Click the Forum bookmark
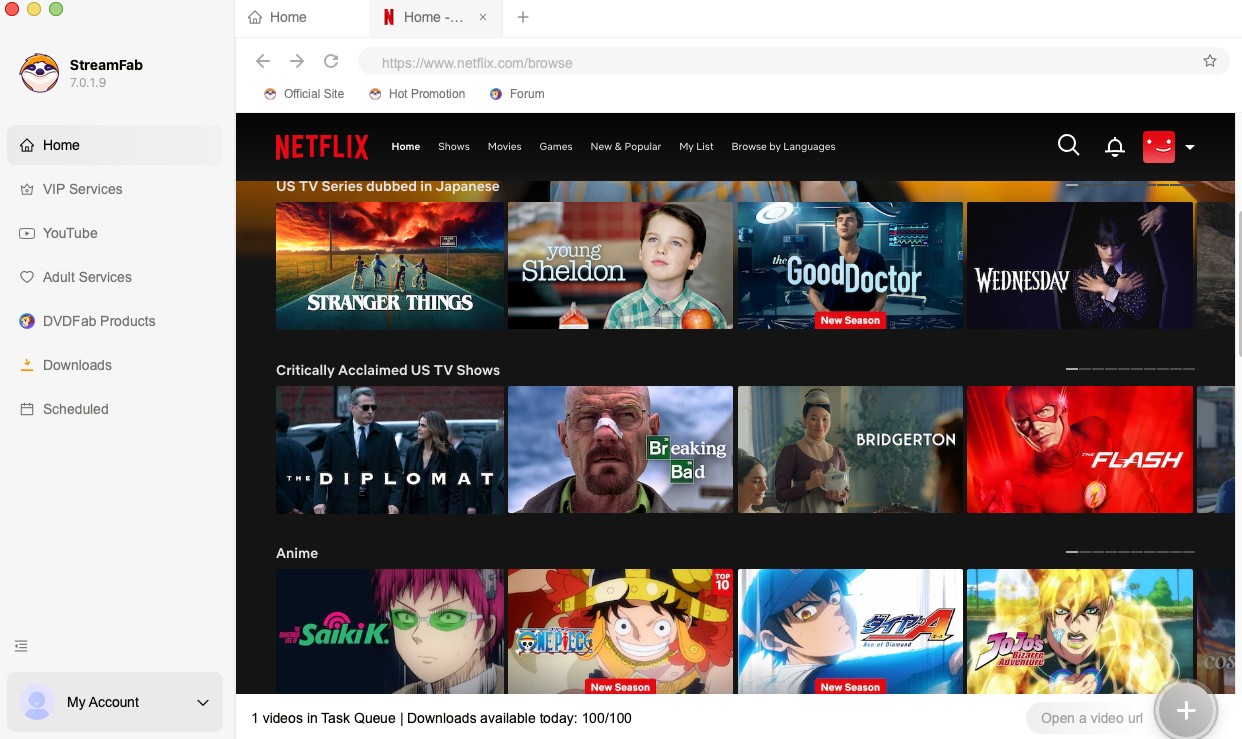This screenshot has width=1242, height=739. click(x=517, y=94)
